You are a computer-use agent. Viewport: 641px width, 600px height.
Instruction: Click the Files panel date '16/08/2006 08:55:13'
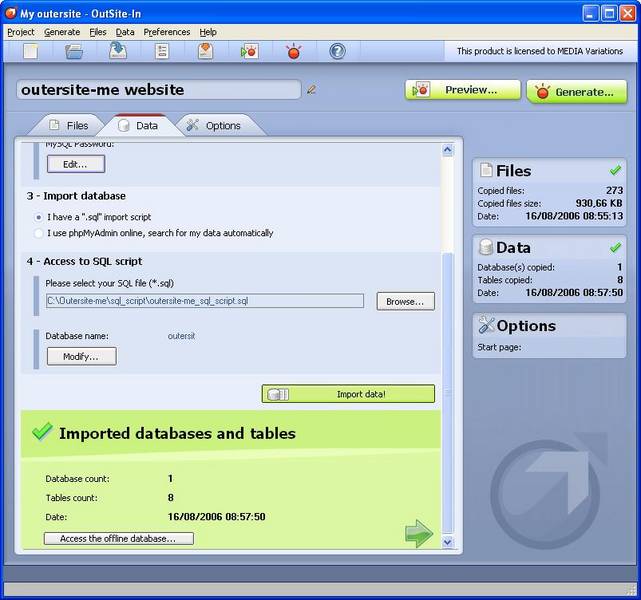(574, 216)
